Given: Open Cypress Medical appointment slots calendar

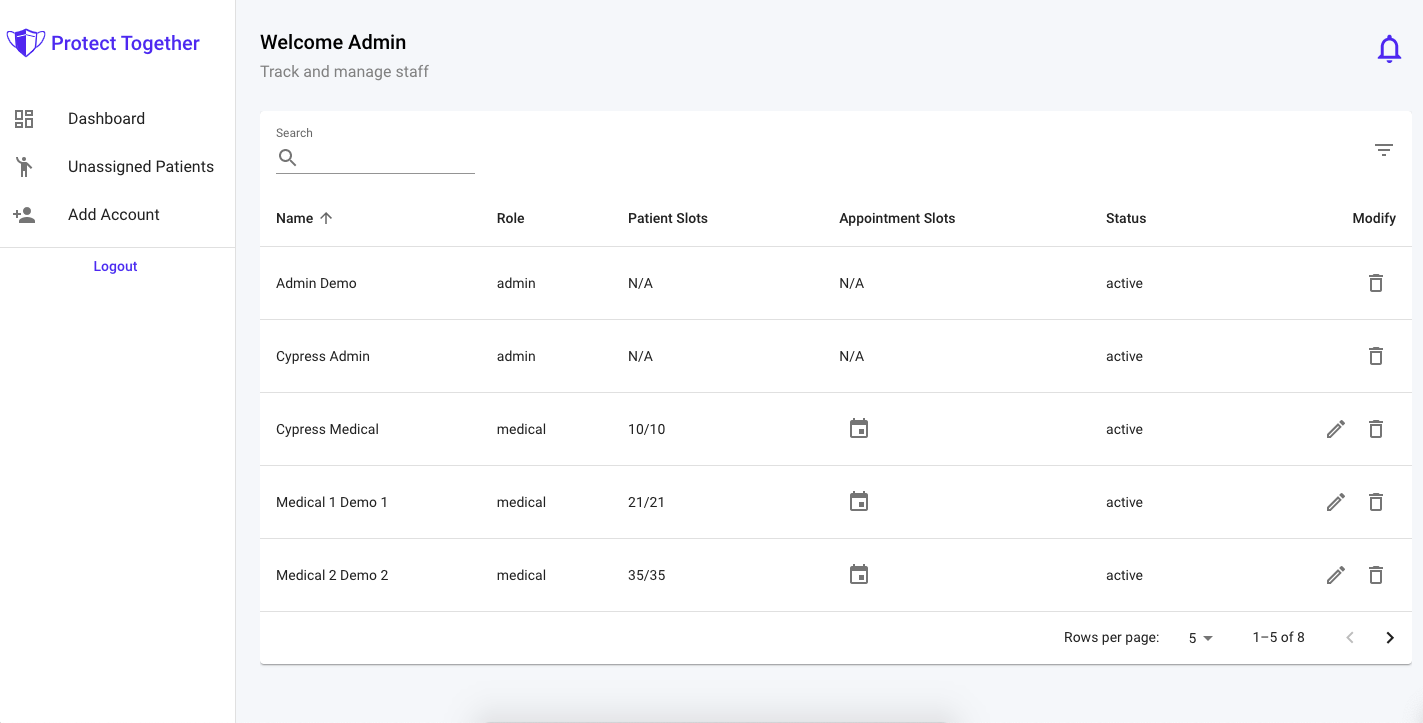Looking at the screenshot, I should tap(859, 429).
